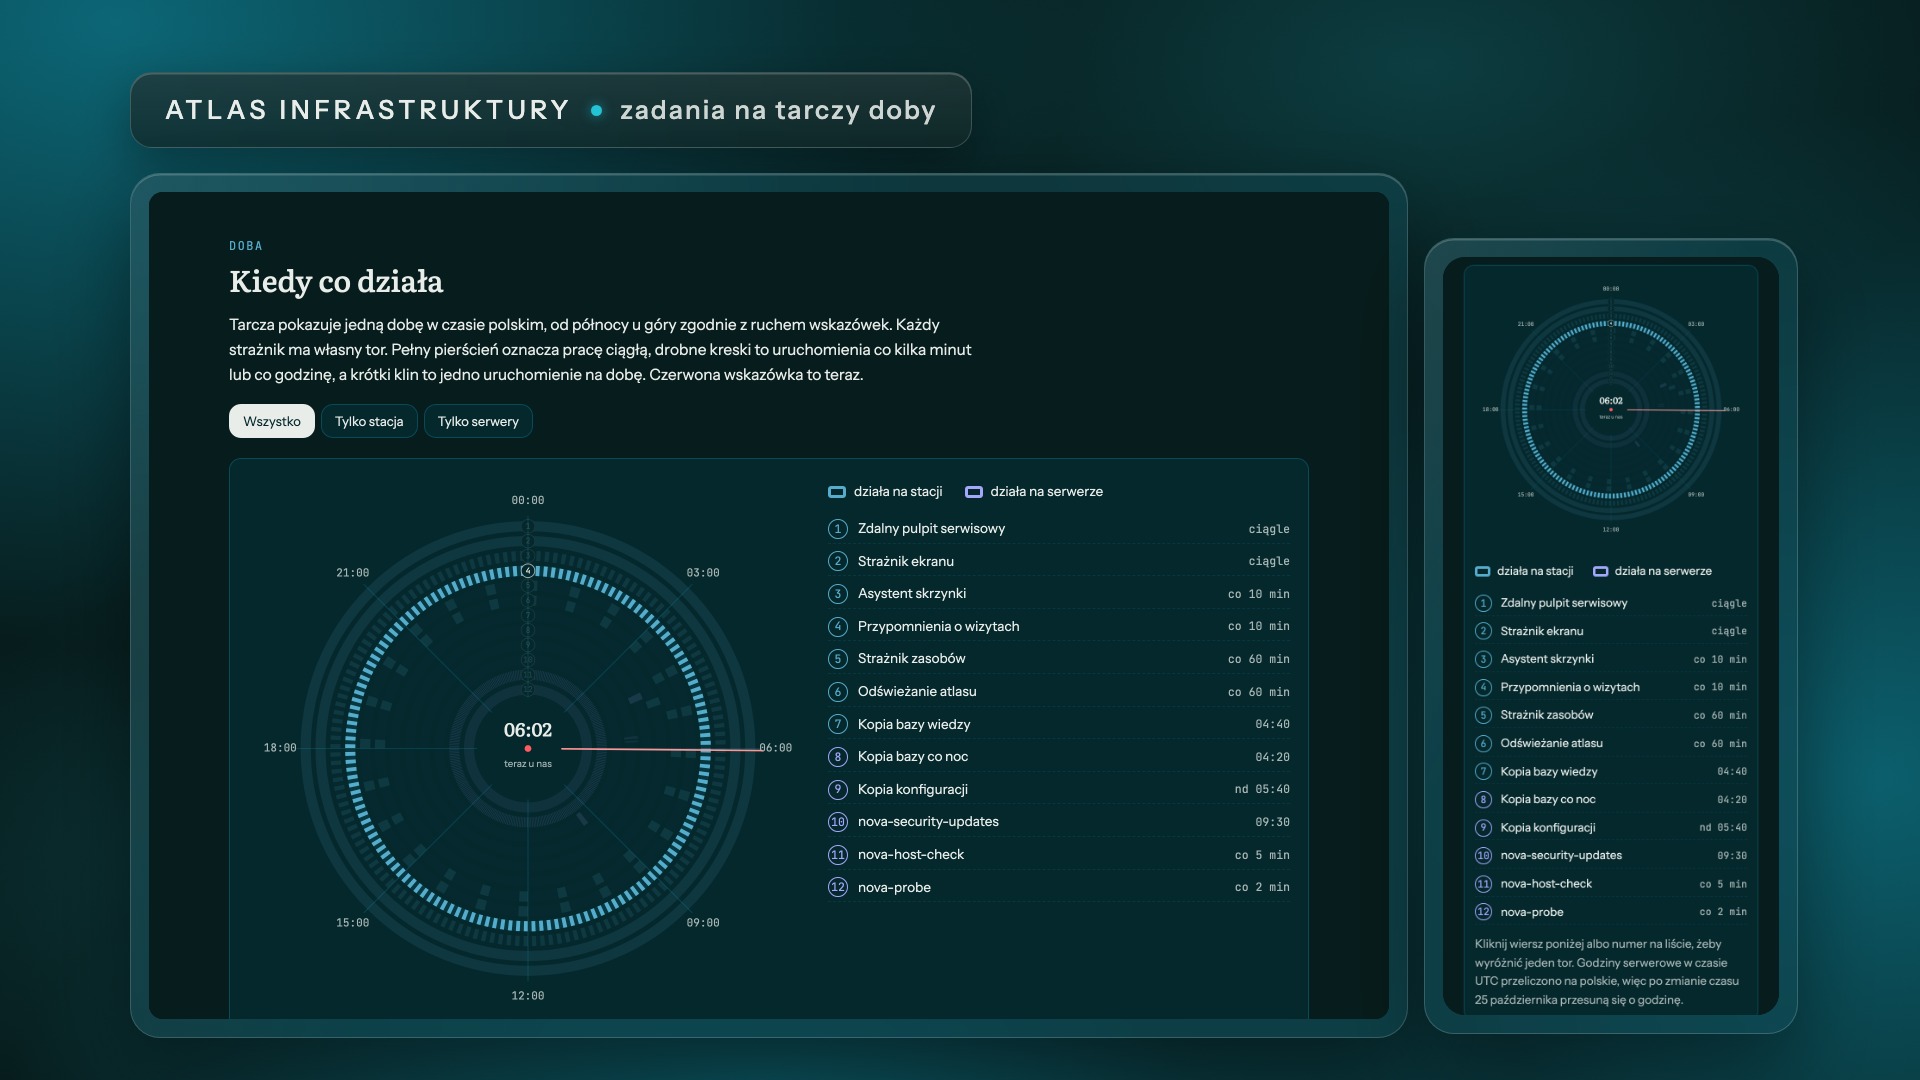The height and width of the screenshot is (1080, 1920).
Task: Select 'Kopia bazy wiedzy' row in main list
Action: 1059,724
